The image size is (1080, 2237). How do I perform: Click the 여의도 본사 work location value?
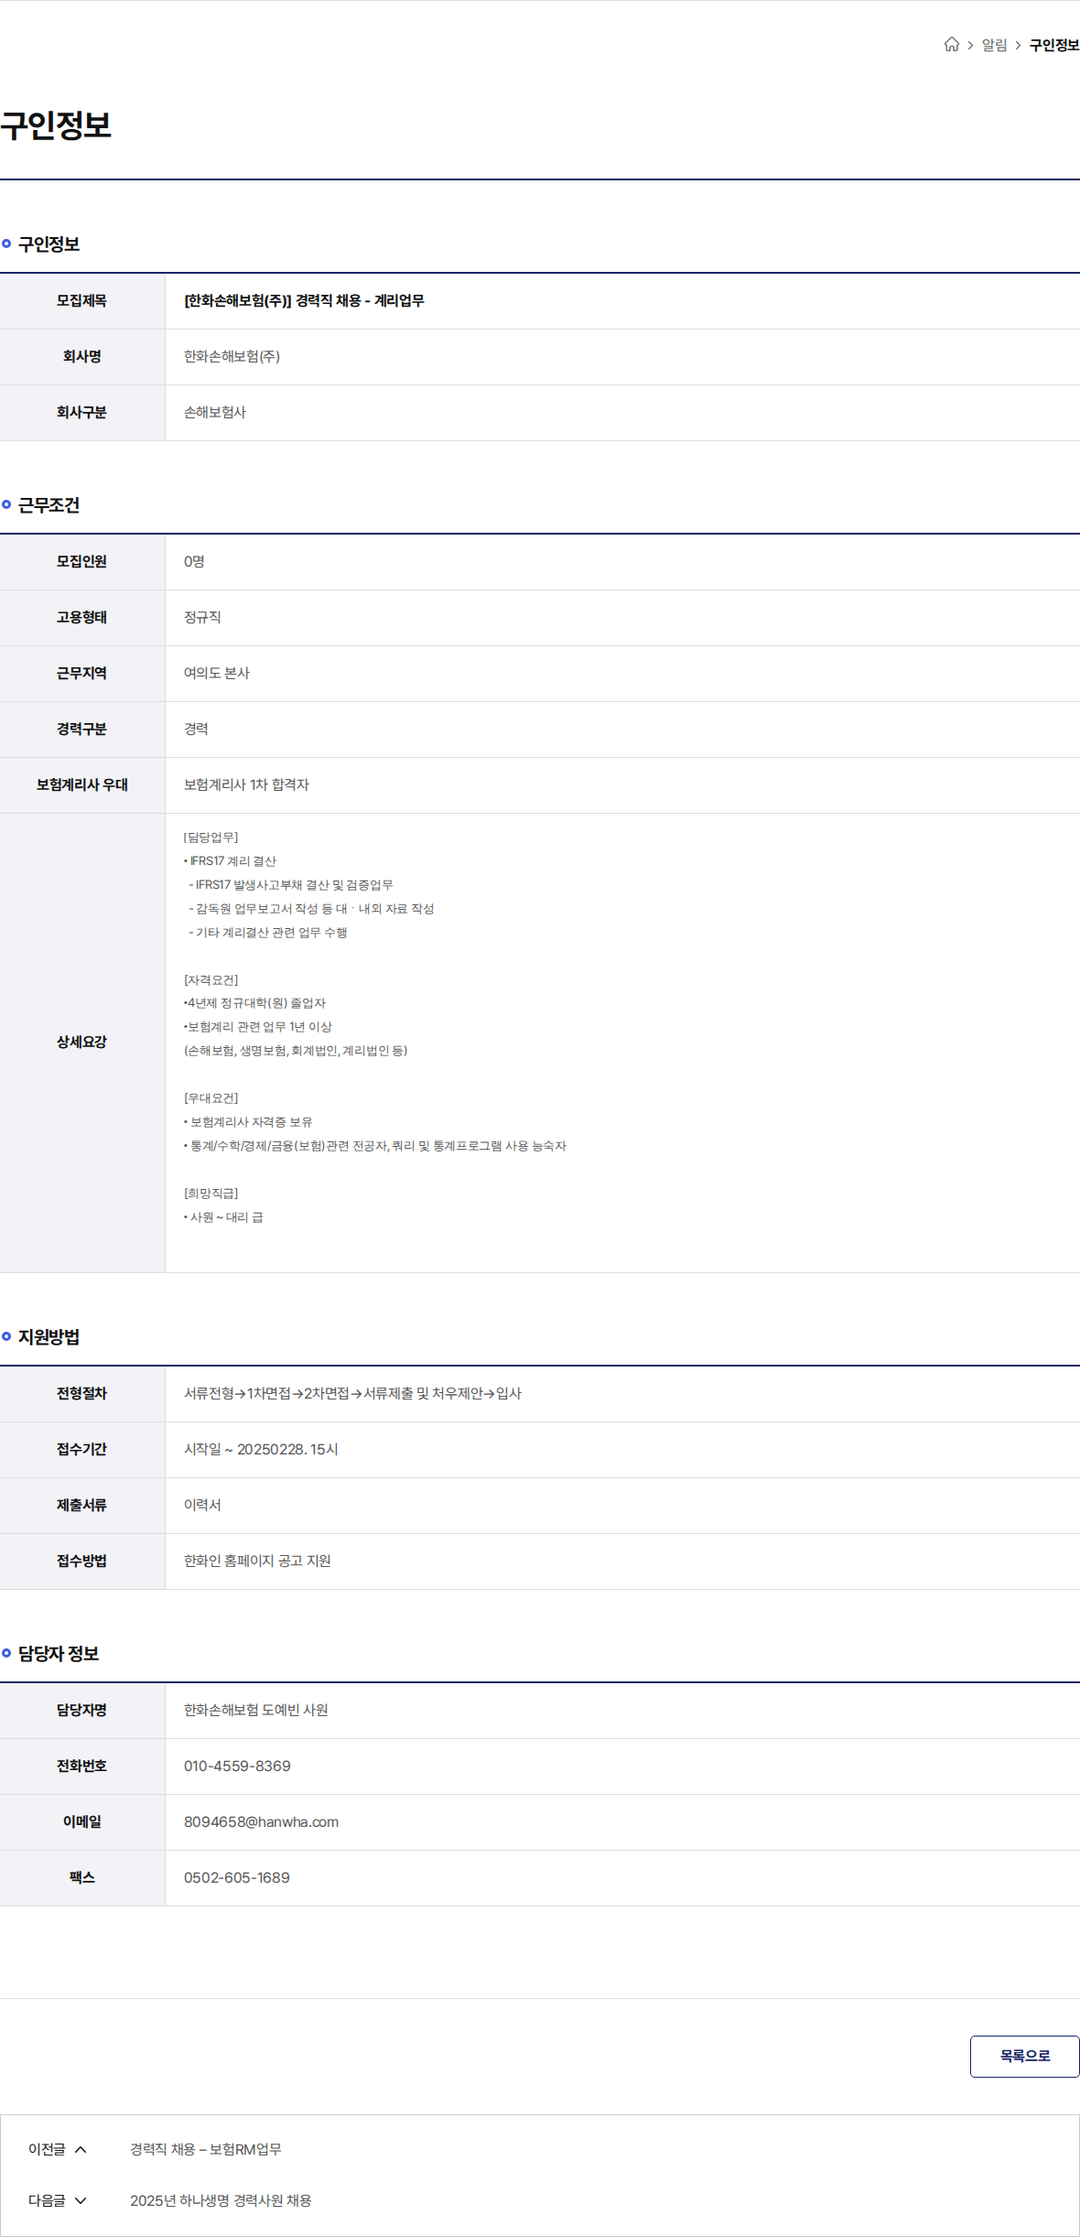[x=217, y=673]
